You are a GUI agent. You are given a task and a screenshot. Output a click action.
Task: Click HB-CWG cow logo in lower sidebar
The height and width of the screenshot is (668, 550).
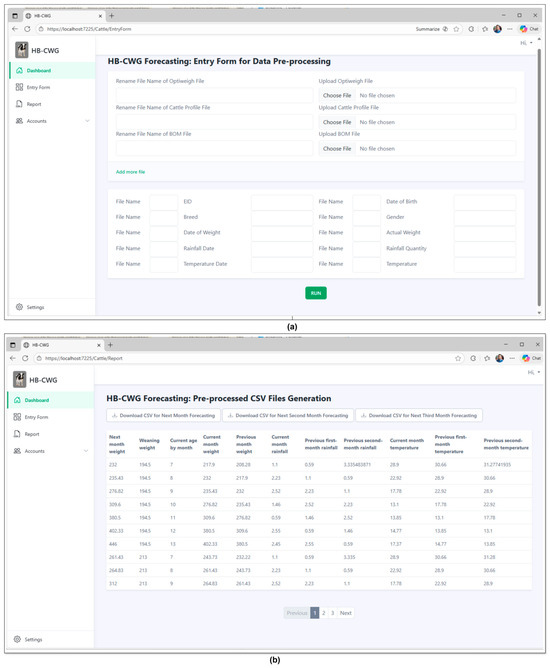tap(20, 379)
